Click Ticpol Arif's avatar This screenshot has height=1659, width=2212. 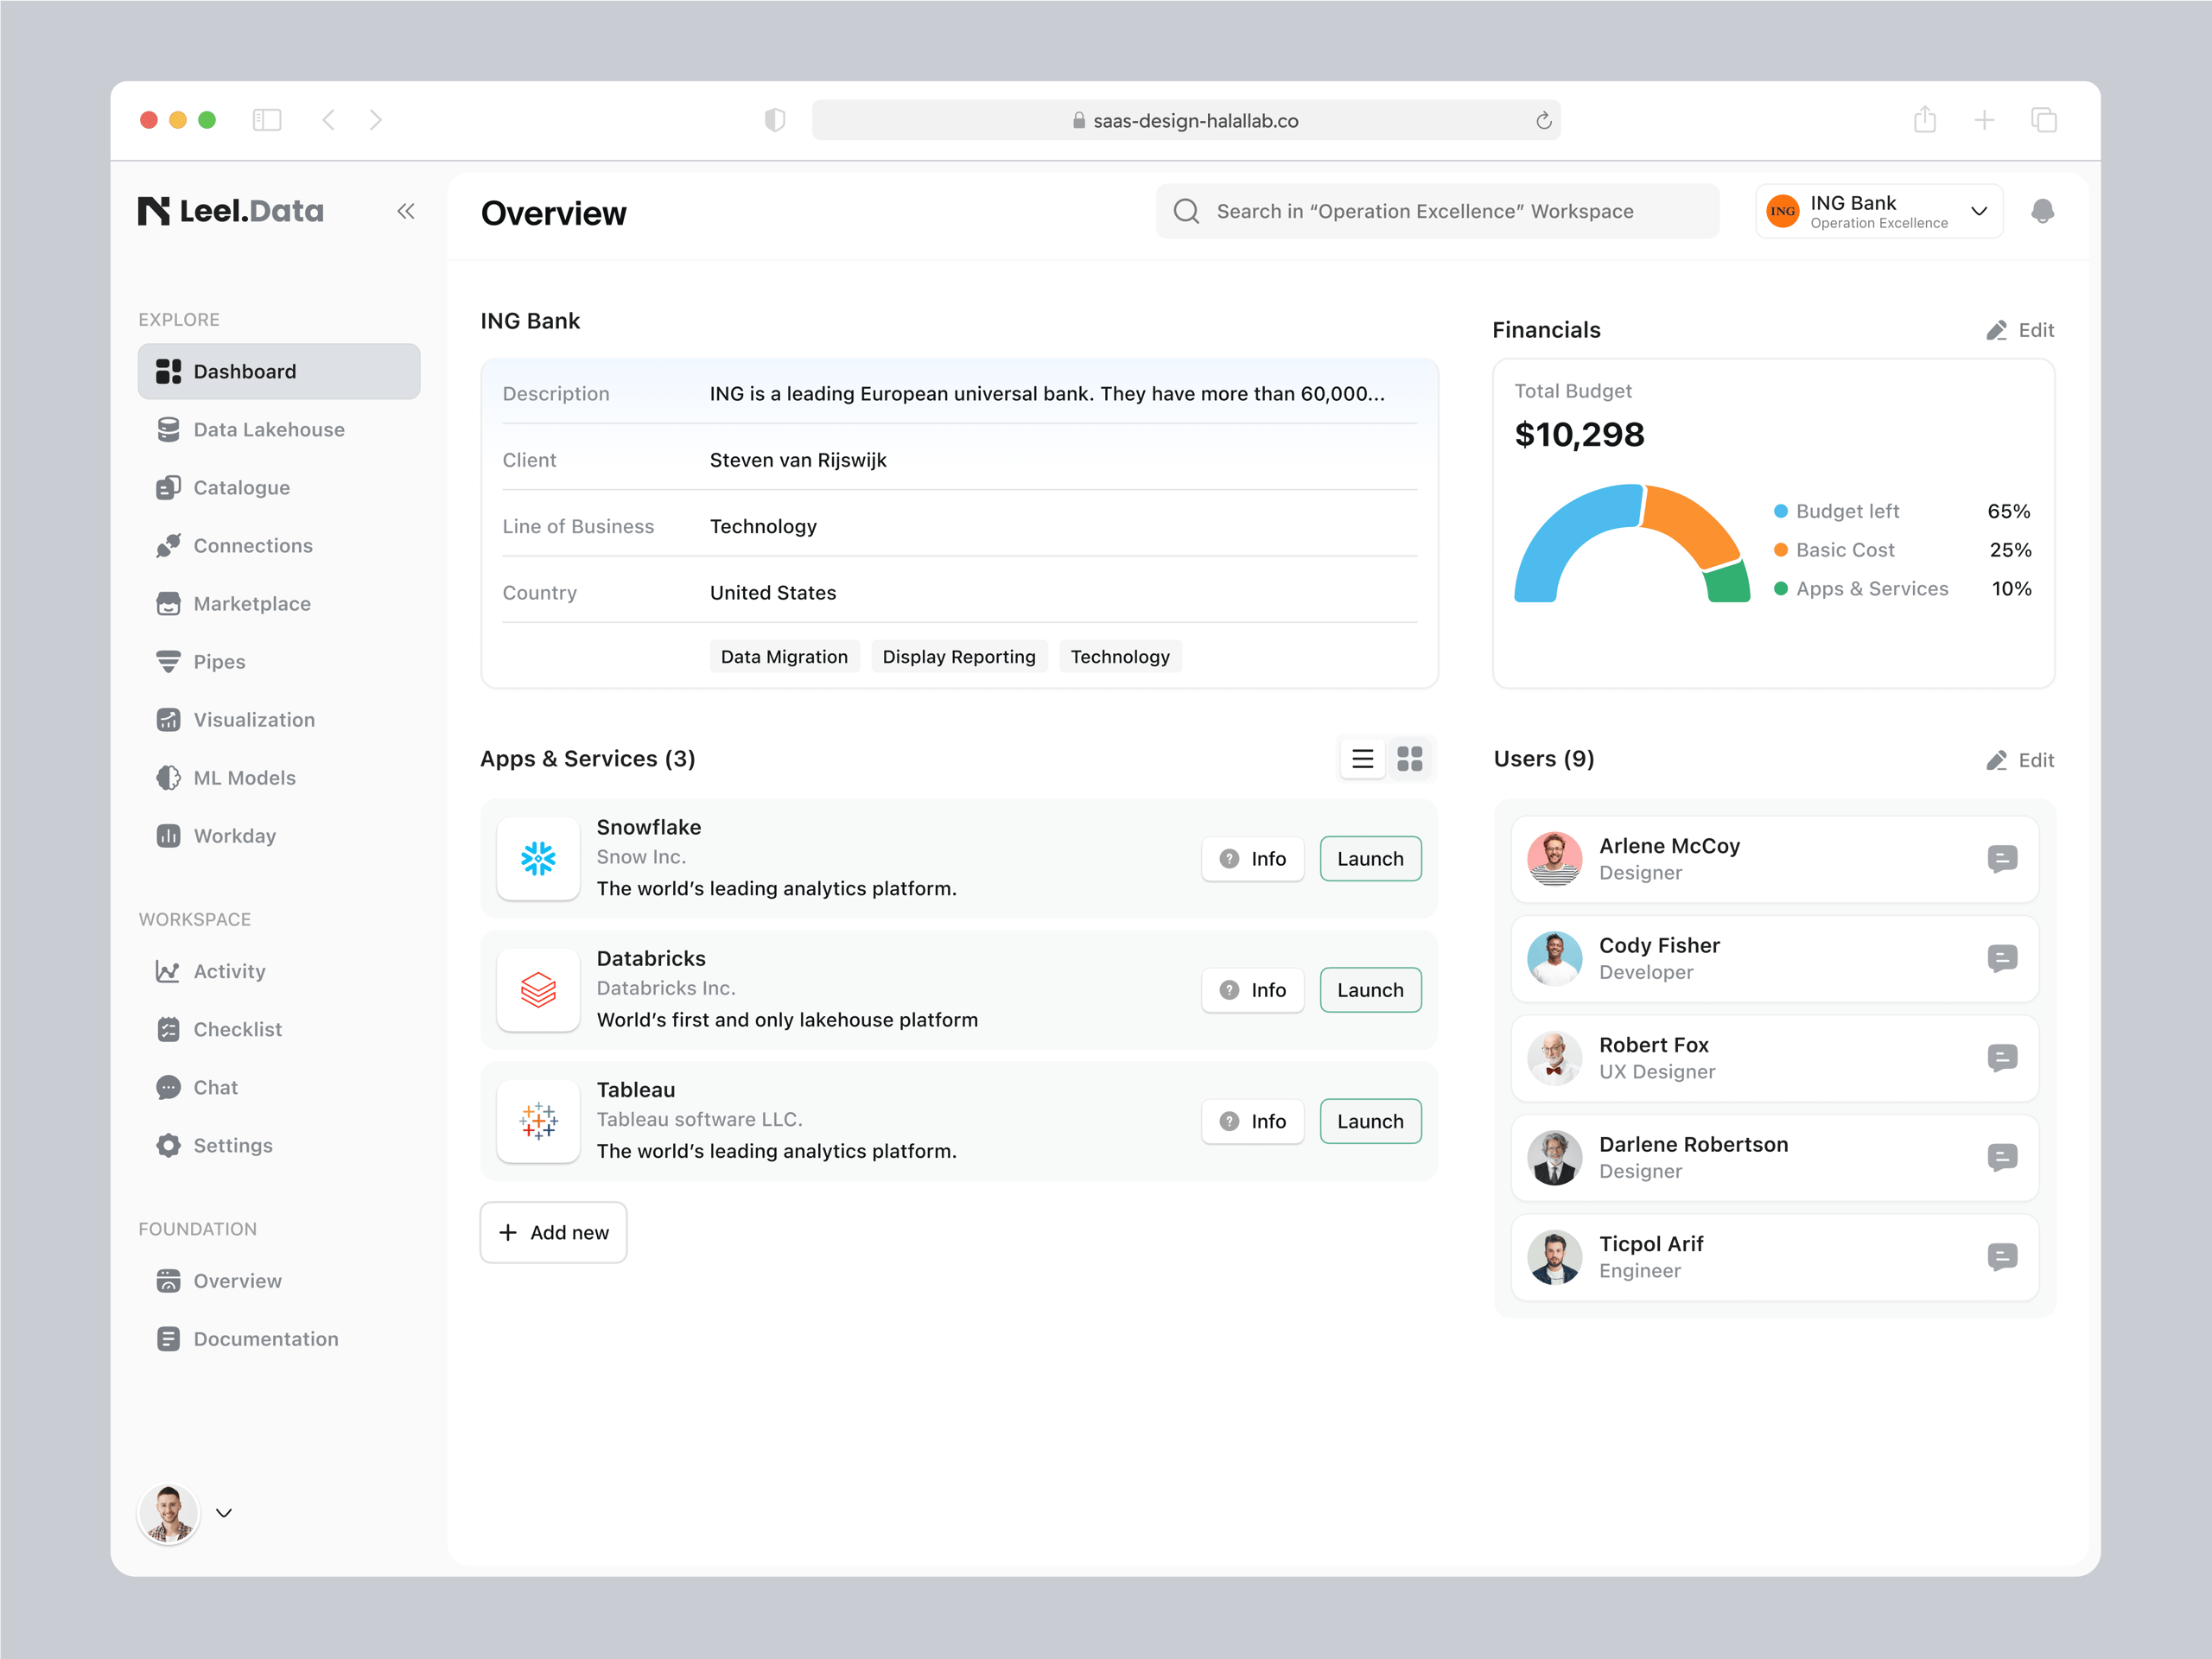[x=1554, y=1257]
